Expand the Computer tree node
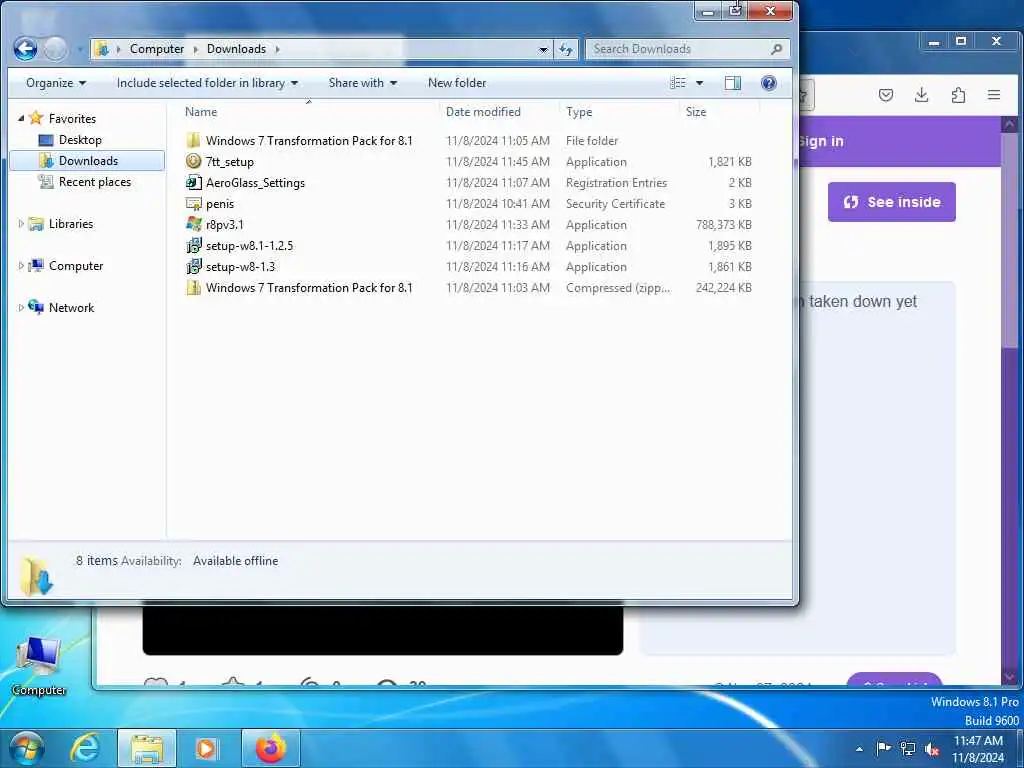This screenshot has width=1024, height=768. pyautogui.click(x=21, y=266)
